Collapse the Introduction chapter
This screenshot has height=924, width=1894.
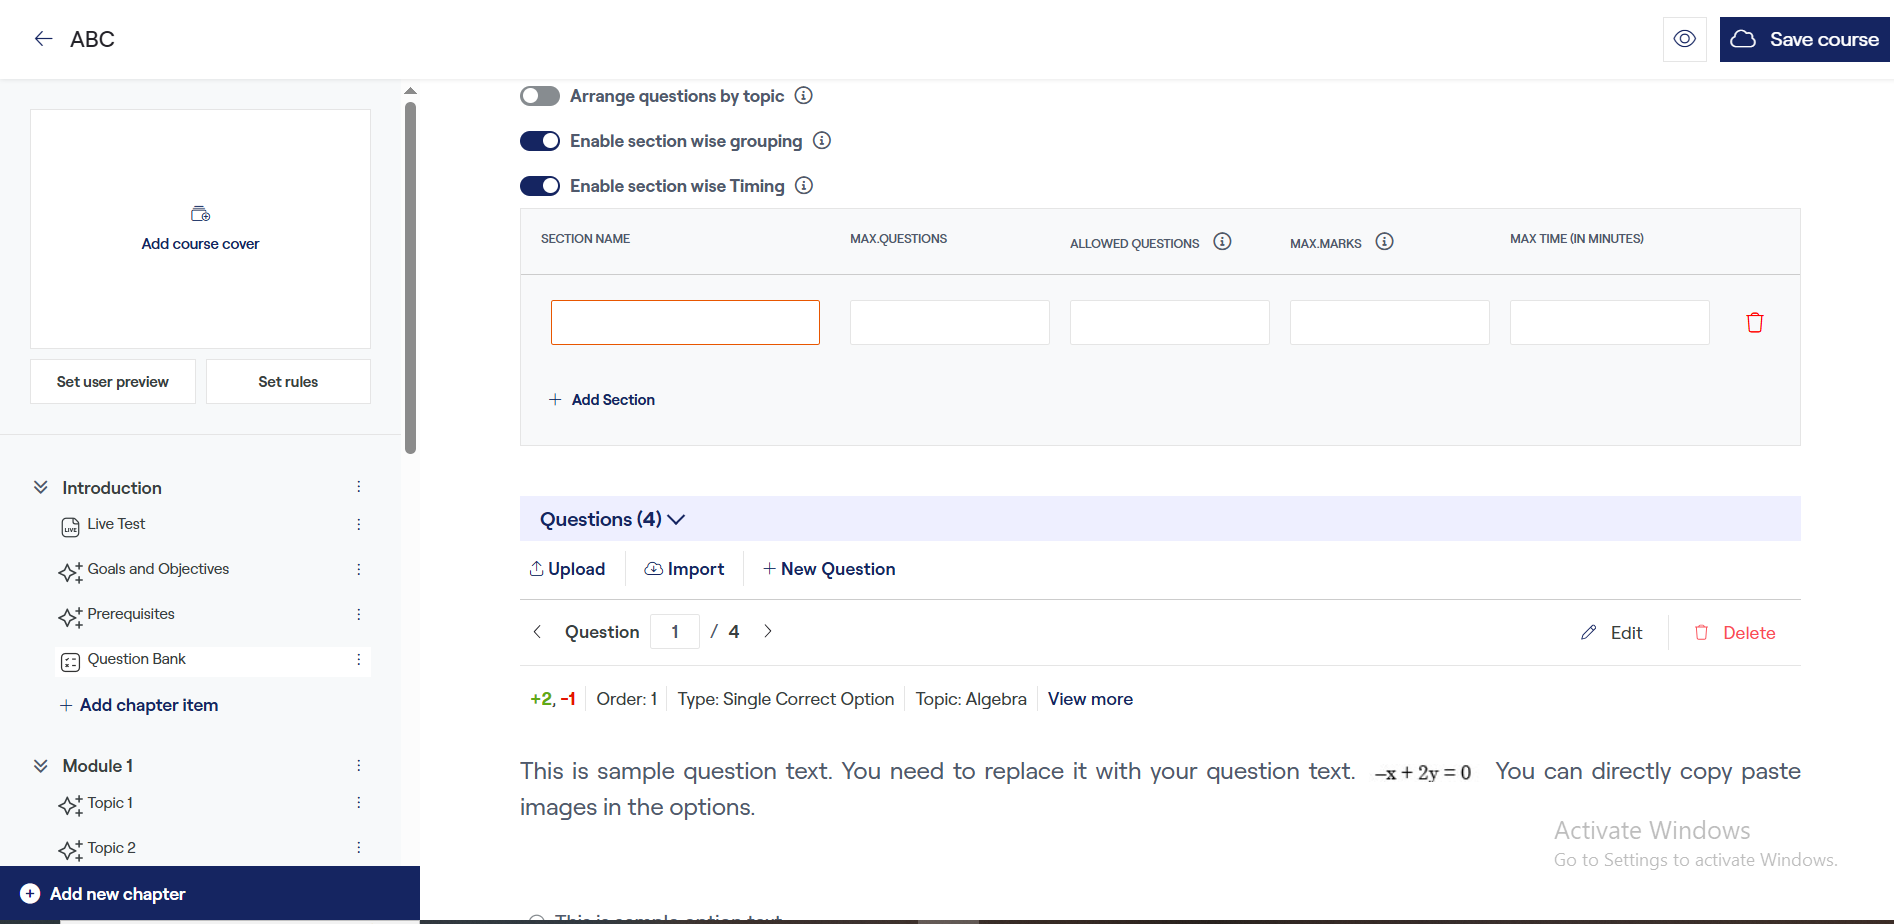coord(41,487)
